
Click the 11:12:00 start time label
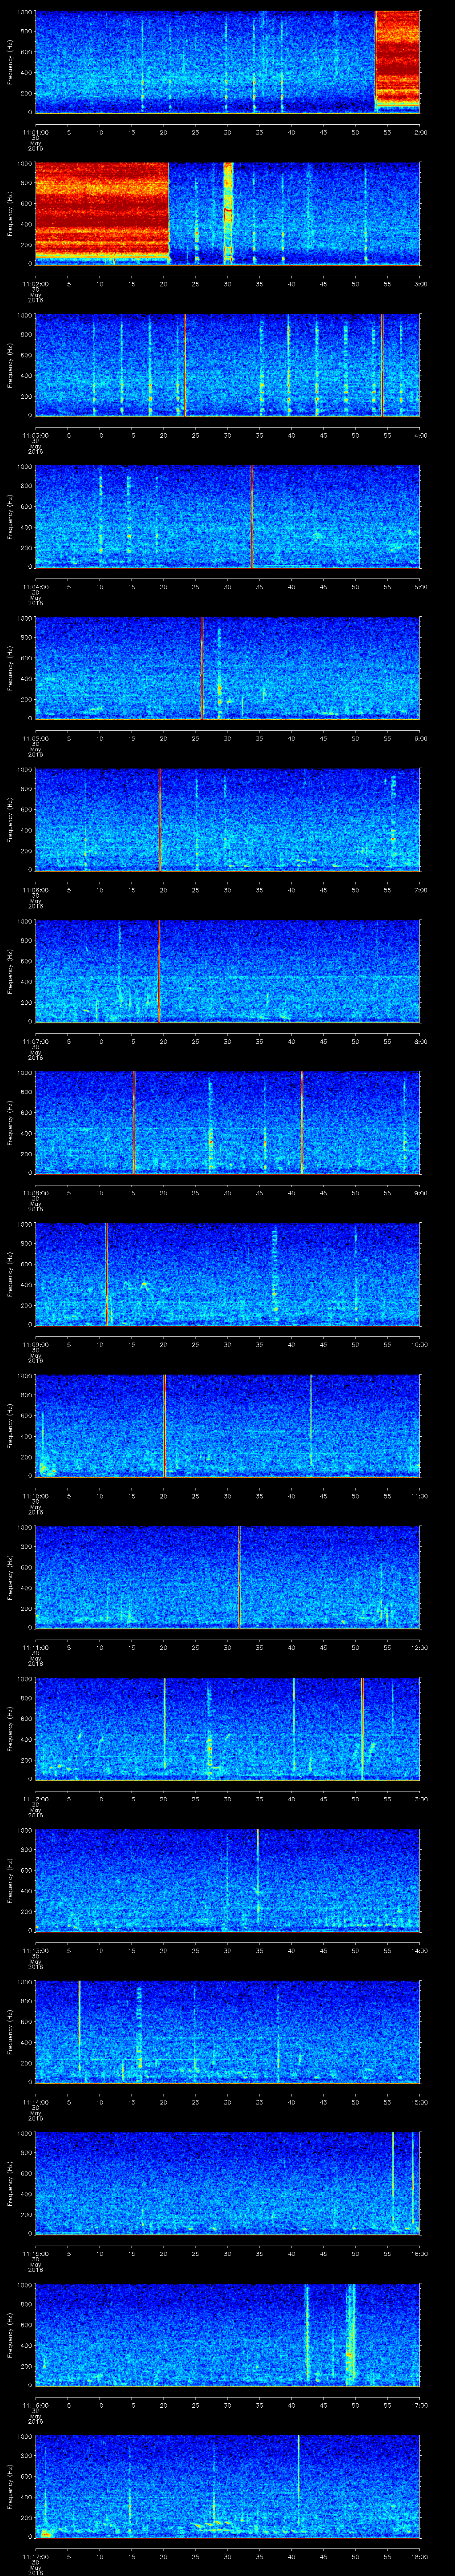pyautogui.click(x=35, y=1799)
